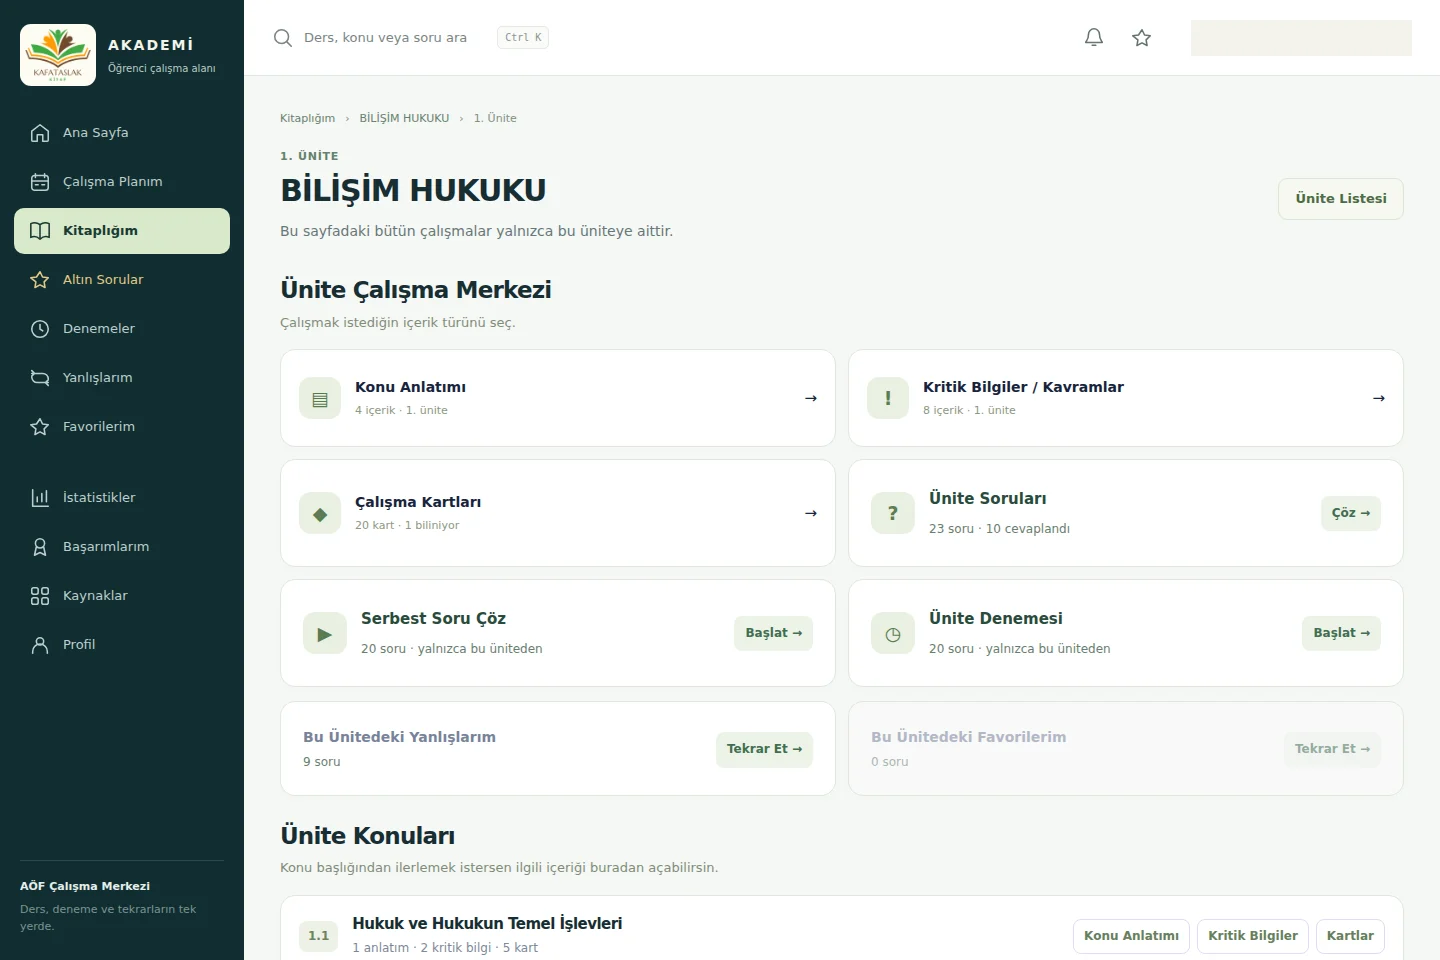Open Yanlışlarım in the sidebar
The width and height of the screenshot is (1440, 960).
(122, 378)
